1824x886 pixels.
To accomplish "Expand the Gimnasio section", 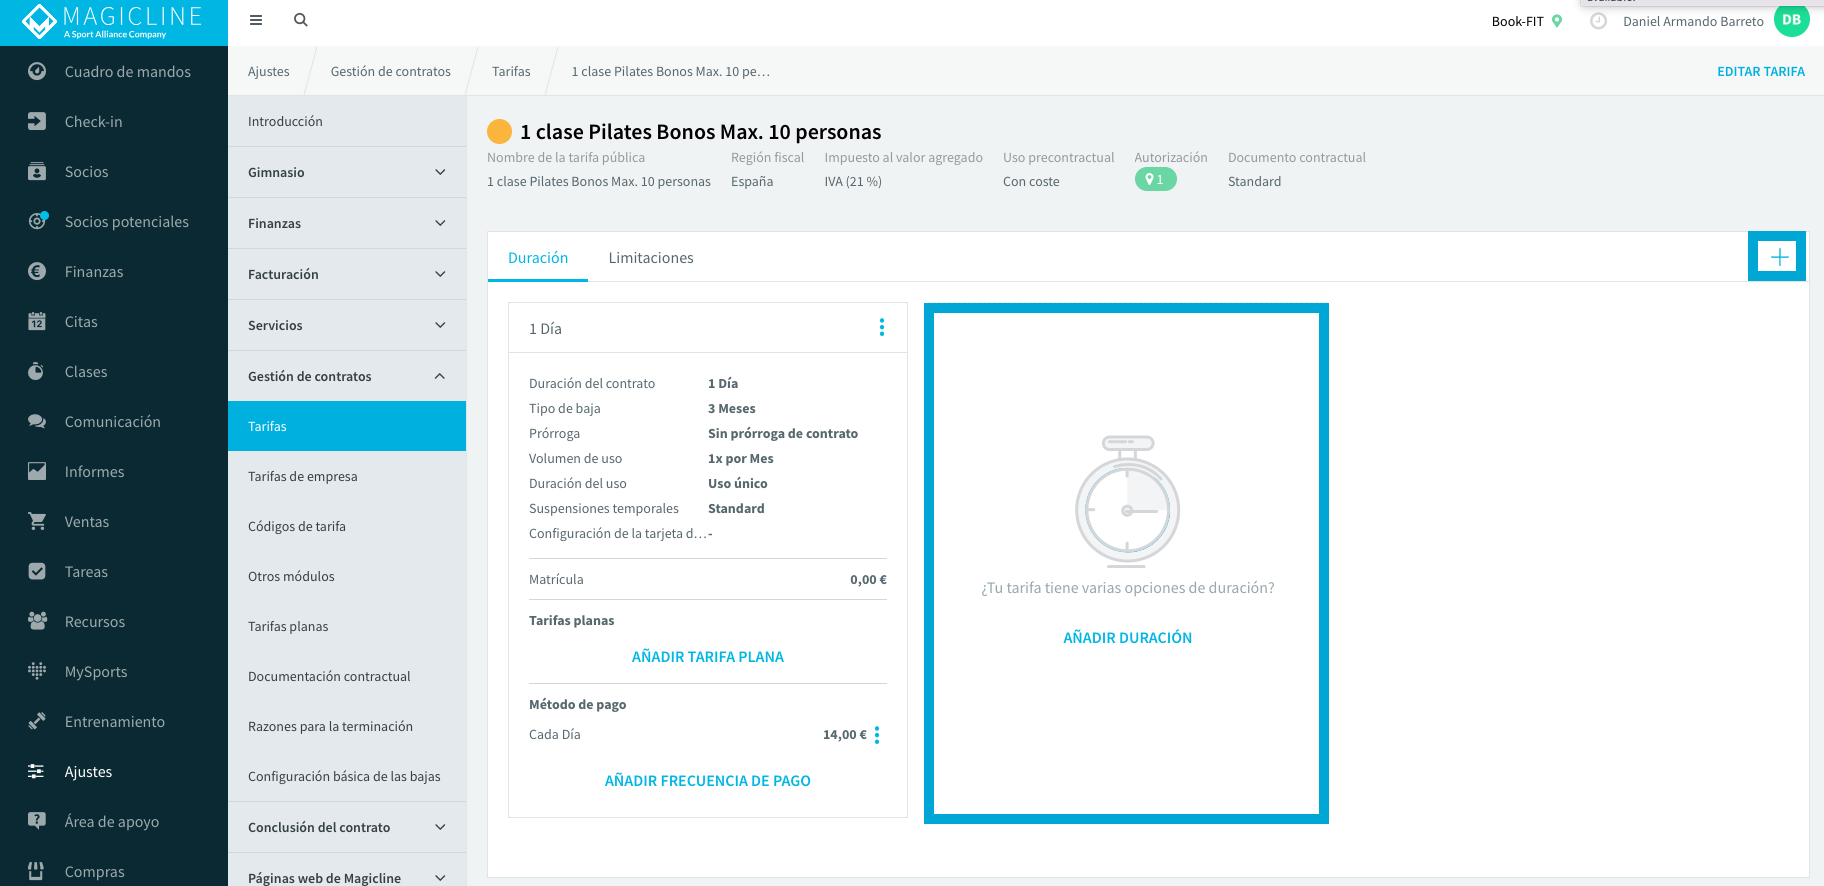I will click(x=347, y=173).
